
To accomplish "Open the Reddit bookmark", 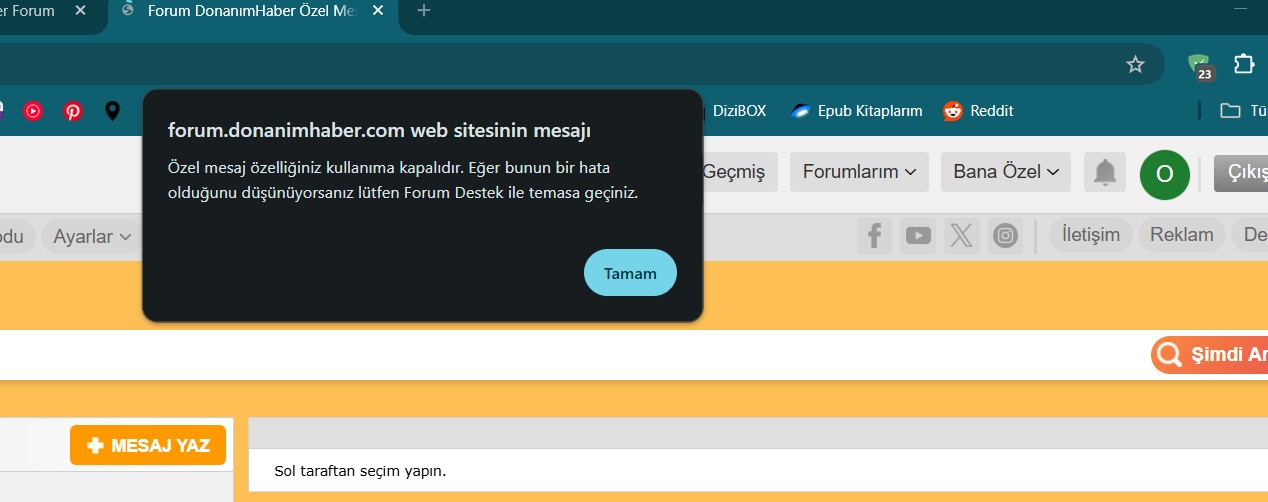I will point(978,111).
